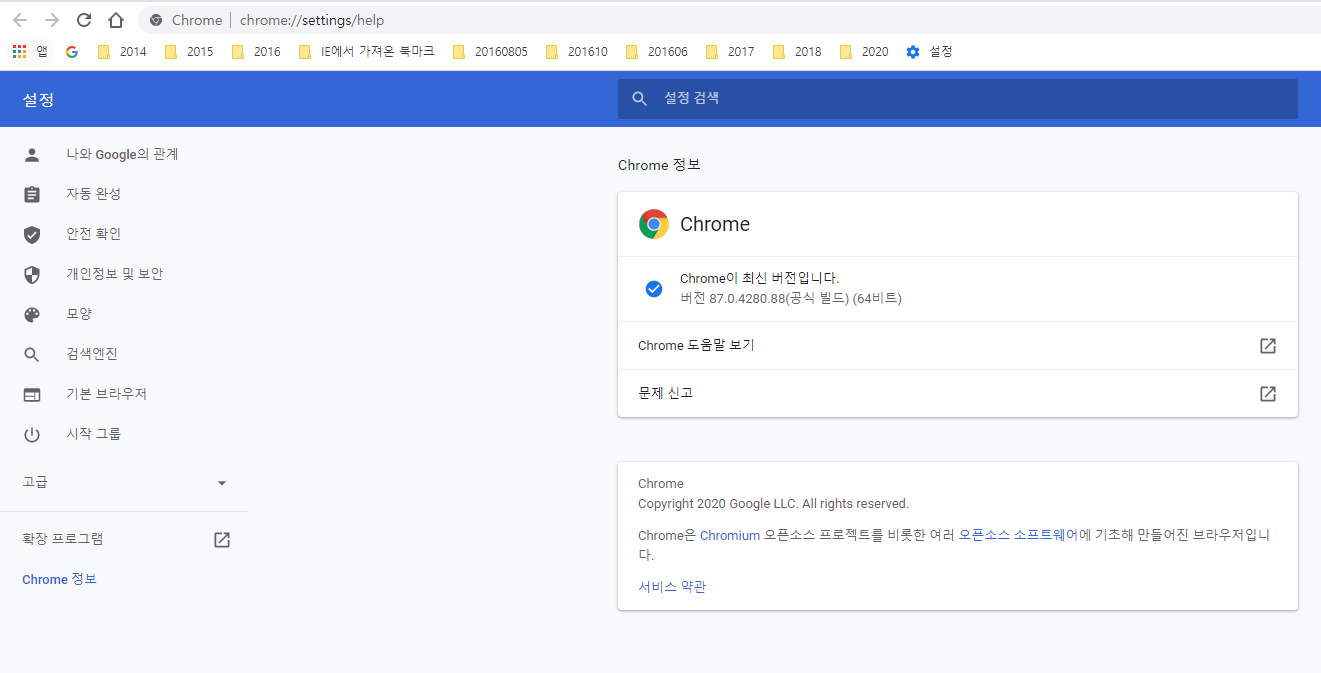
Task: Click the Chrome logo in the info card
Action: 653,224
